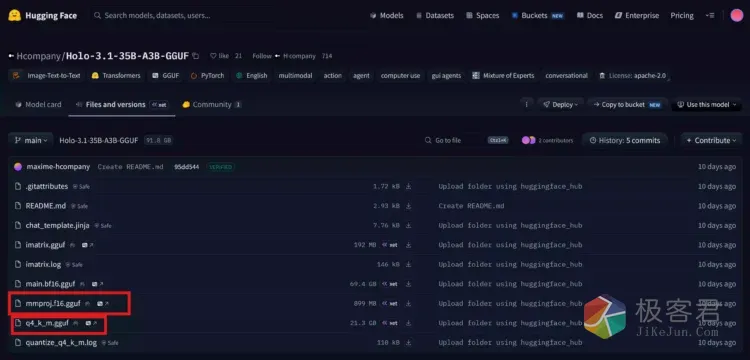Download the mmproj.f16.gguf file
Viewport: 750px width, 360px height.
click(x=408, y=304)
